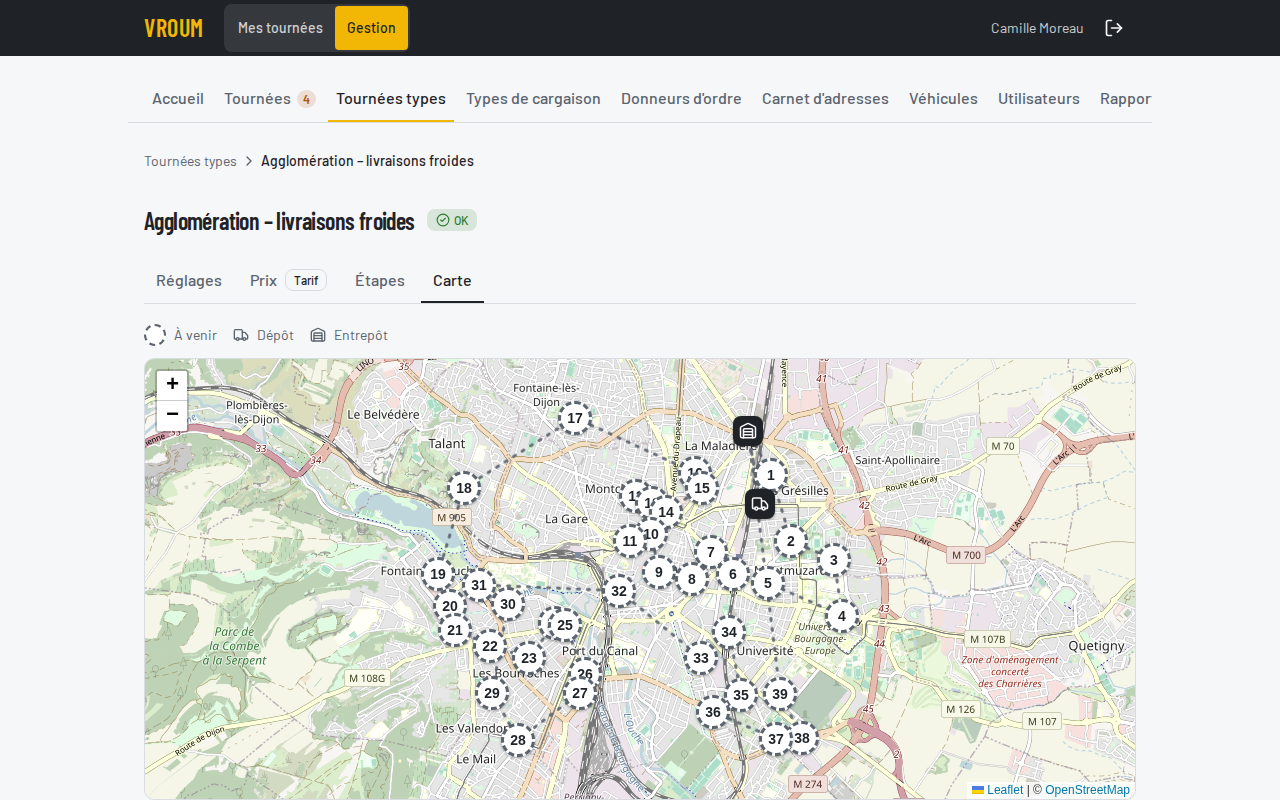Image resolution: width=1280 pixels, height=800 pixels.
Task: Click the Entrepôt legend label
Action: (361, 335)
